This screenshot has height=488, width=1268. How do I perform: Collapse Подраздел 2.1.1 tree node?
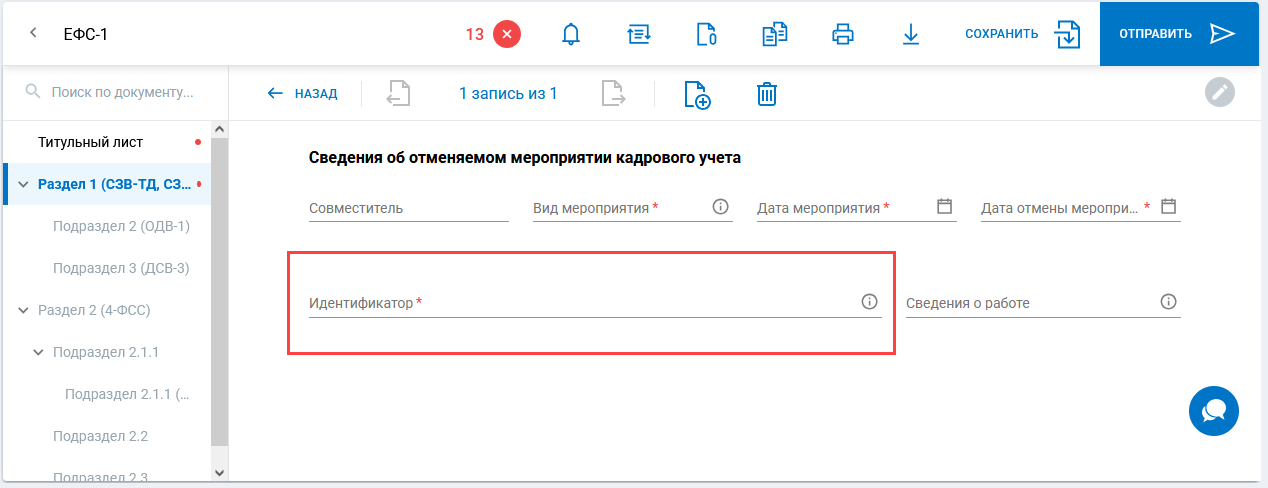39,352
